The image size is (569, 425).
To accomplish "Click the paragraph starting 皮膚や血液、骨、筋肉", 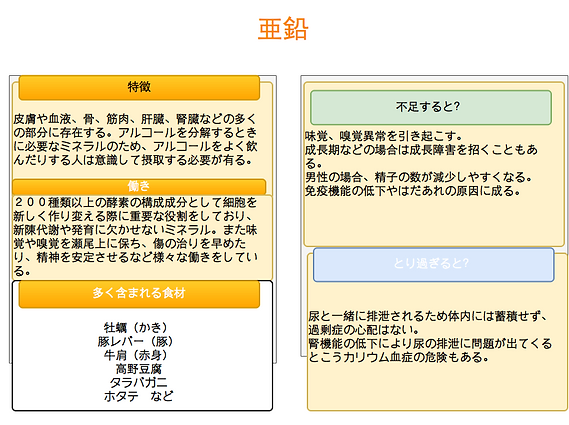I will click(x=135, y=139).
